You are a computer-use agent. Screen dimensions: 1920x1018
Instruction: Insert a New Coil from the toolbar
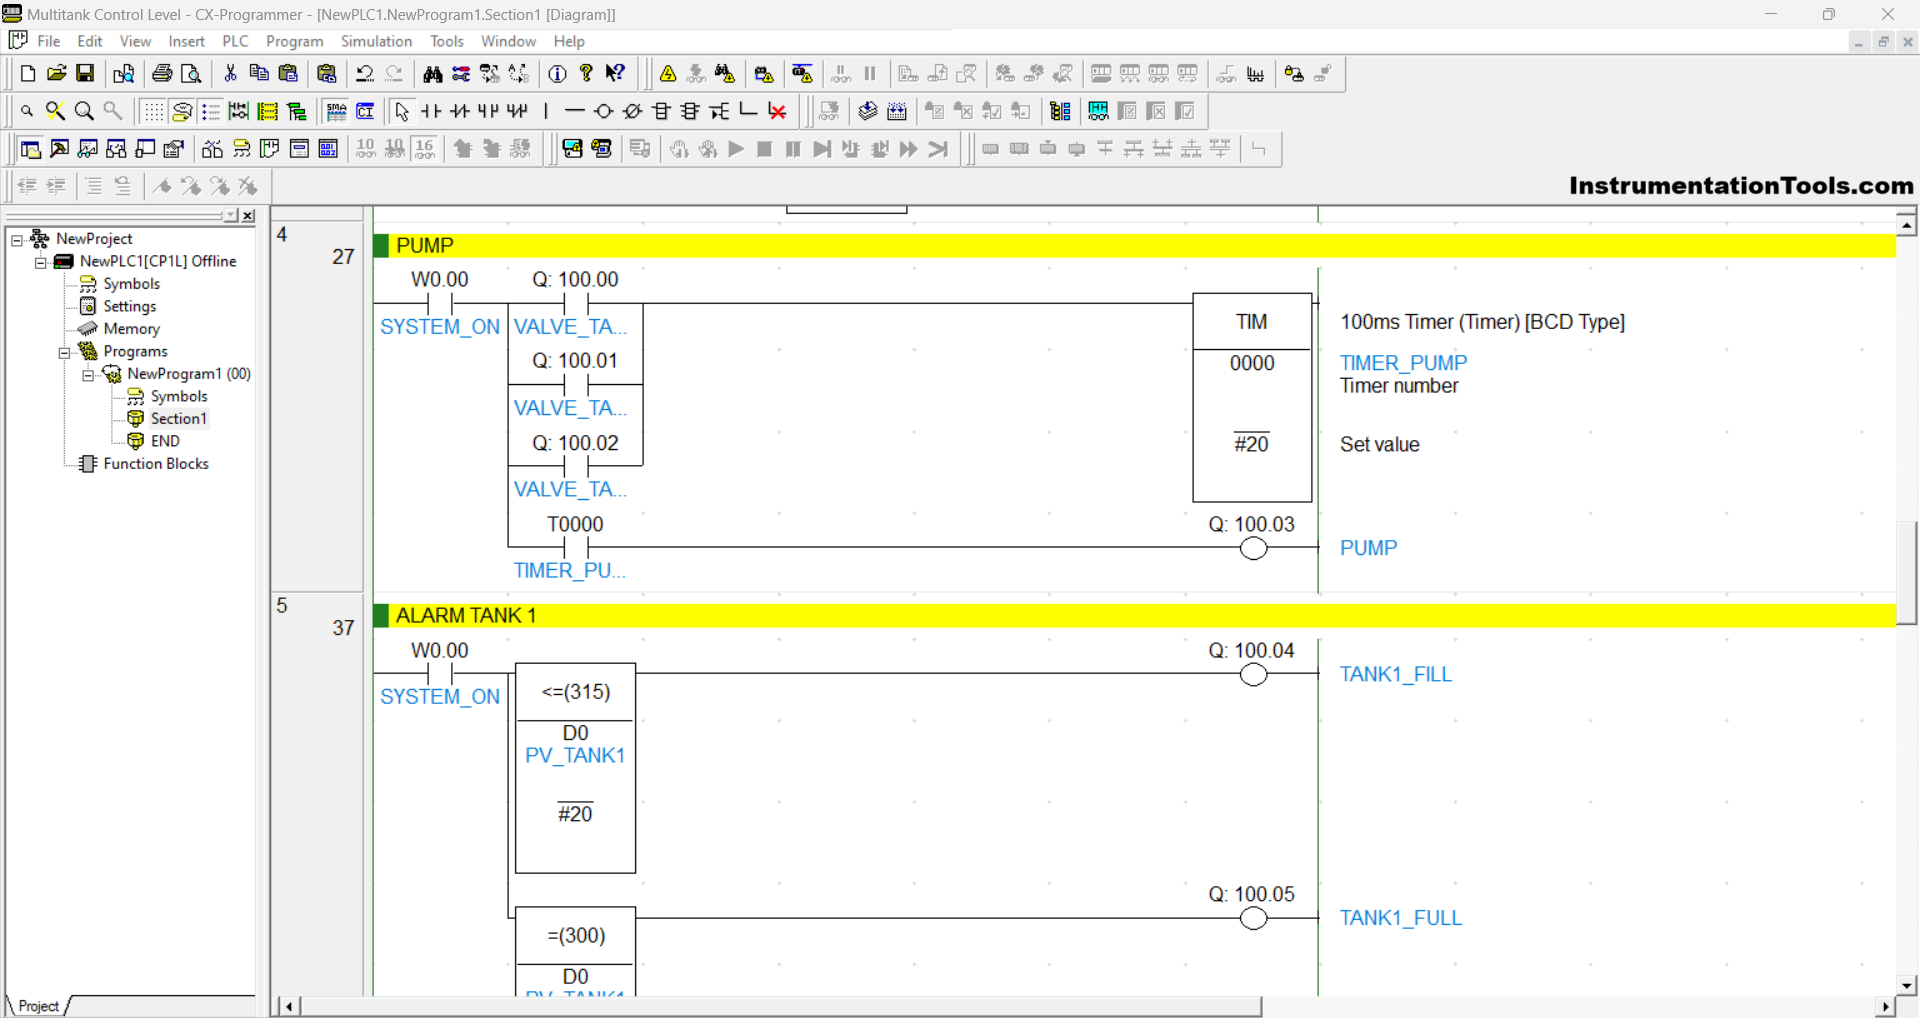click(x=603, y=111)
